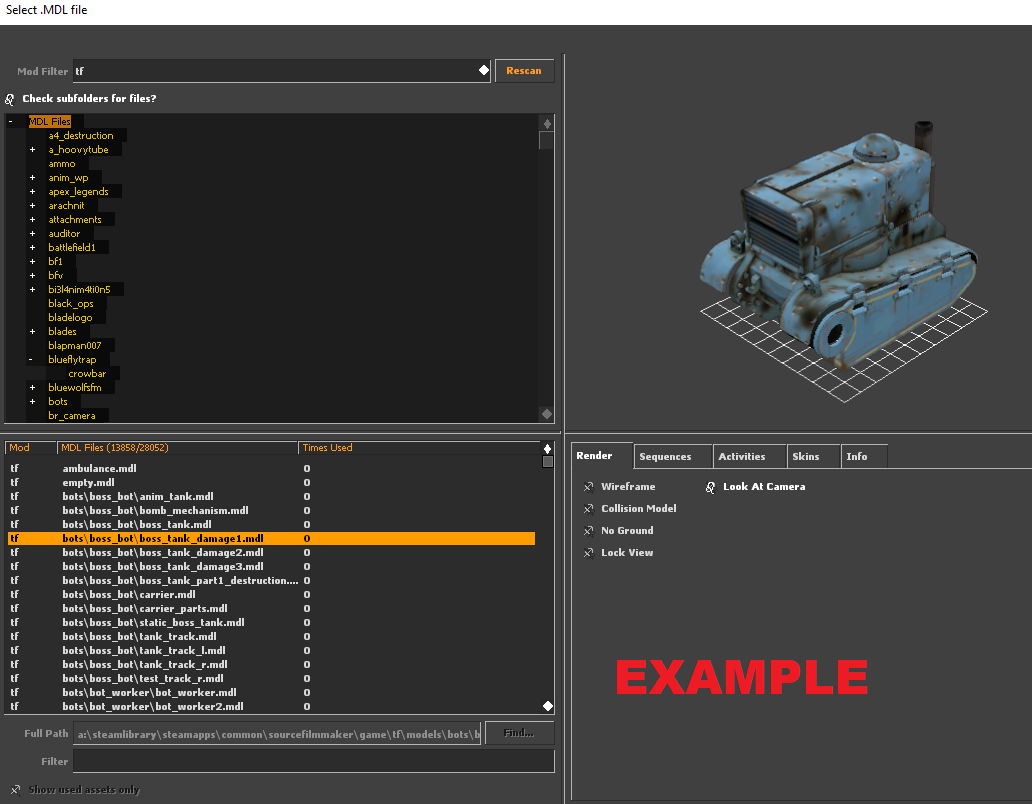Viewport: 1032px width, 804px height.
Task: Select boss_tank_damage2.mdl in the list
Action: pyautogui.click(x=271, y=553)
